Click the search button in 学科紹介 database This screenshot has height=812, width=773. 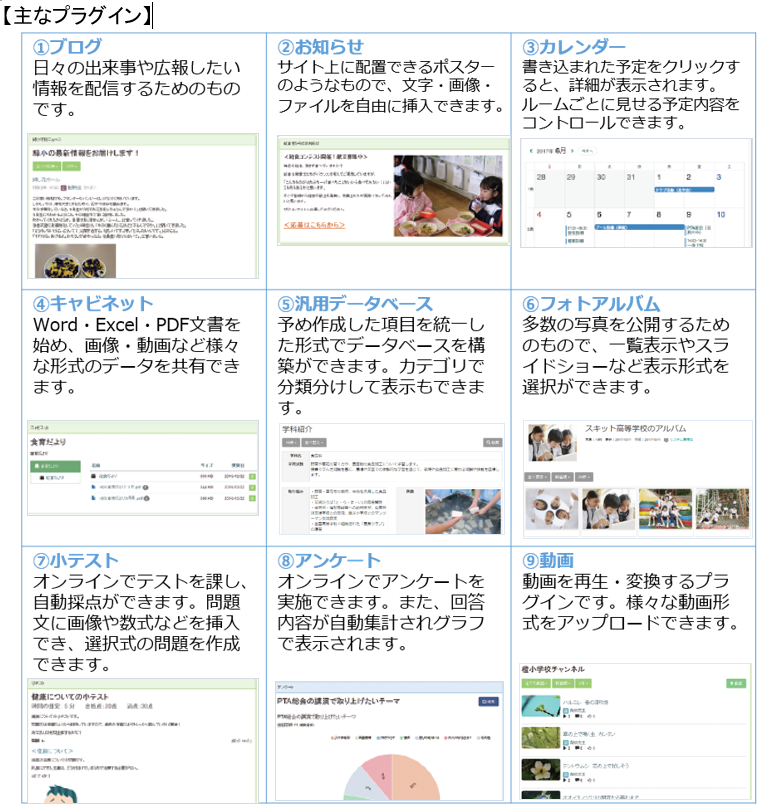click(493, 440)
